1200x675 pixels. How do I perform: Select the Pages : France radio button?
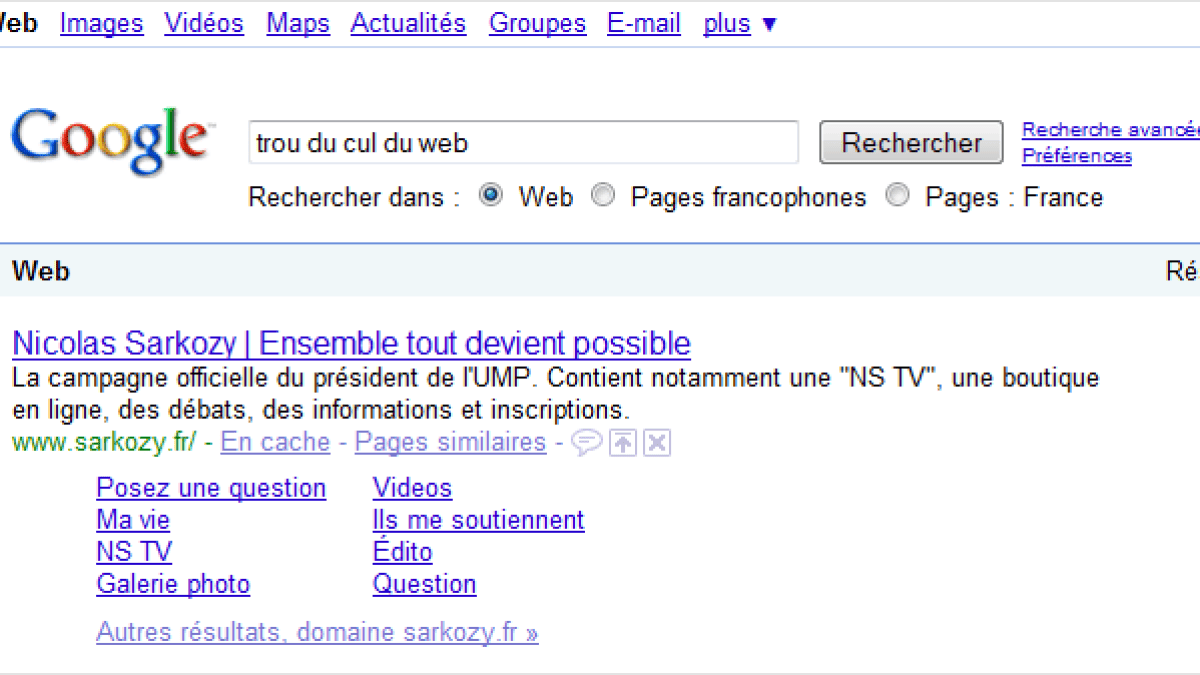coord(898,196)
